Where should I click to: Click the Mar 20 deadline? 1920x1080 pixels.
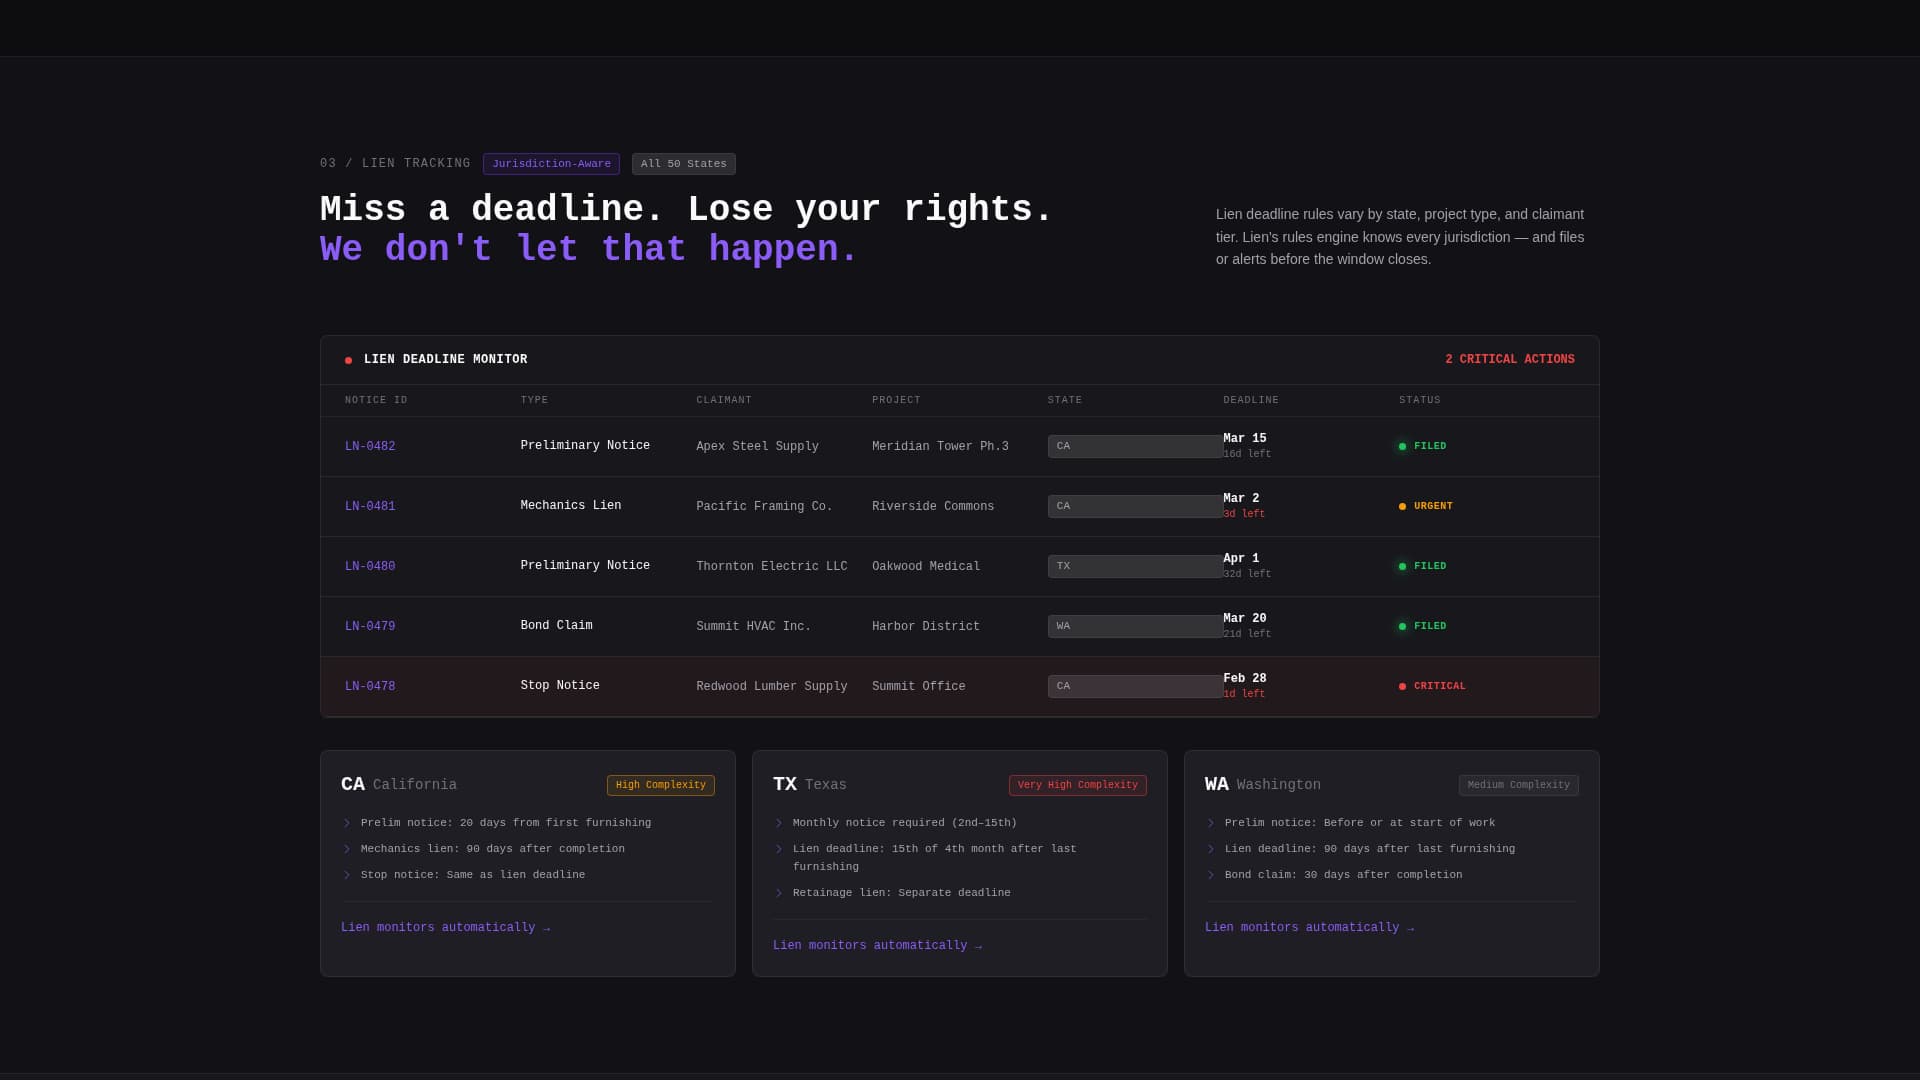pyautogui.click(x=1245, y=619)
